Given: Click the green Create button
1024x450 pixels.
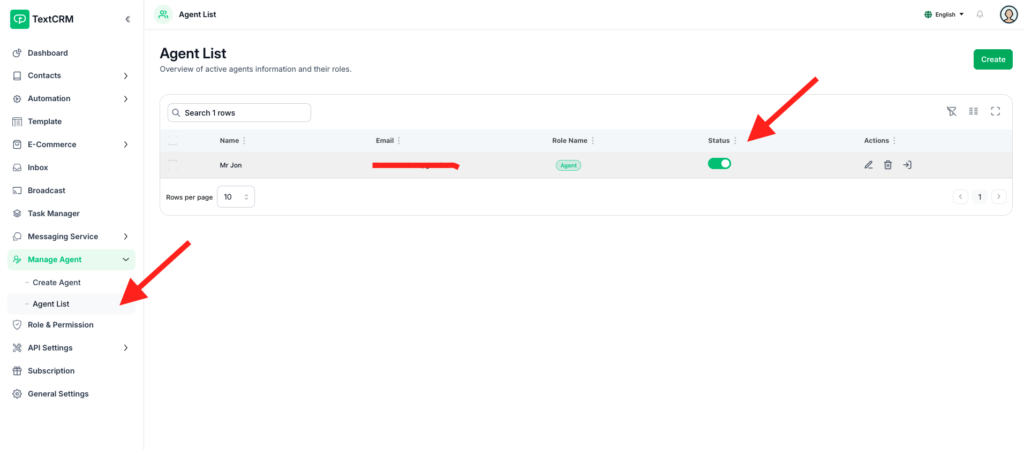Looking at the screenshot, I should [x=992, y=59].
